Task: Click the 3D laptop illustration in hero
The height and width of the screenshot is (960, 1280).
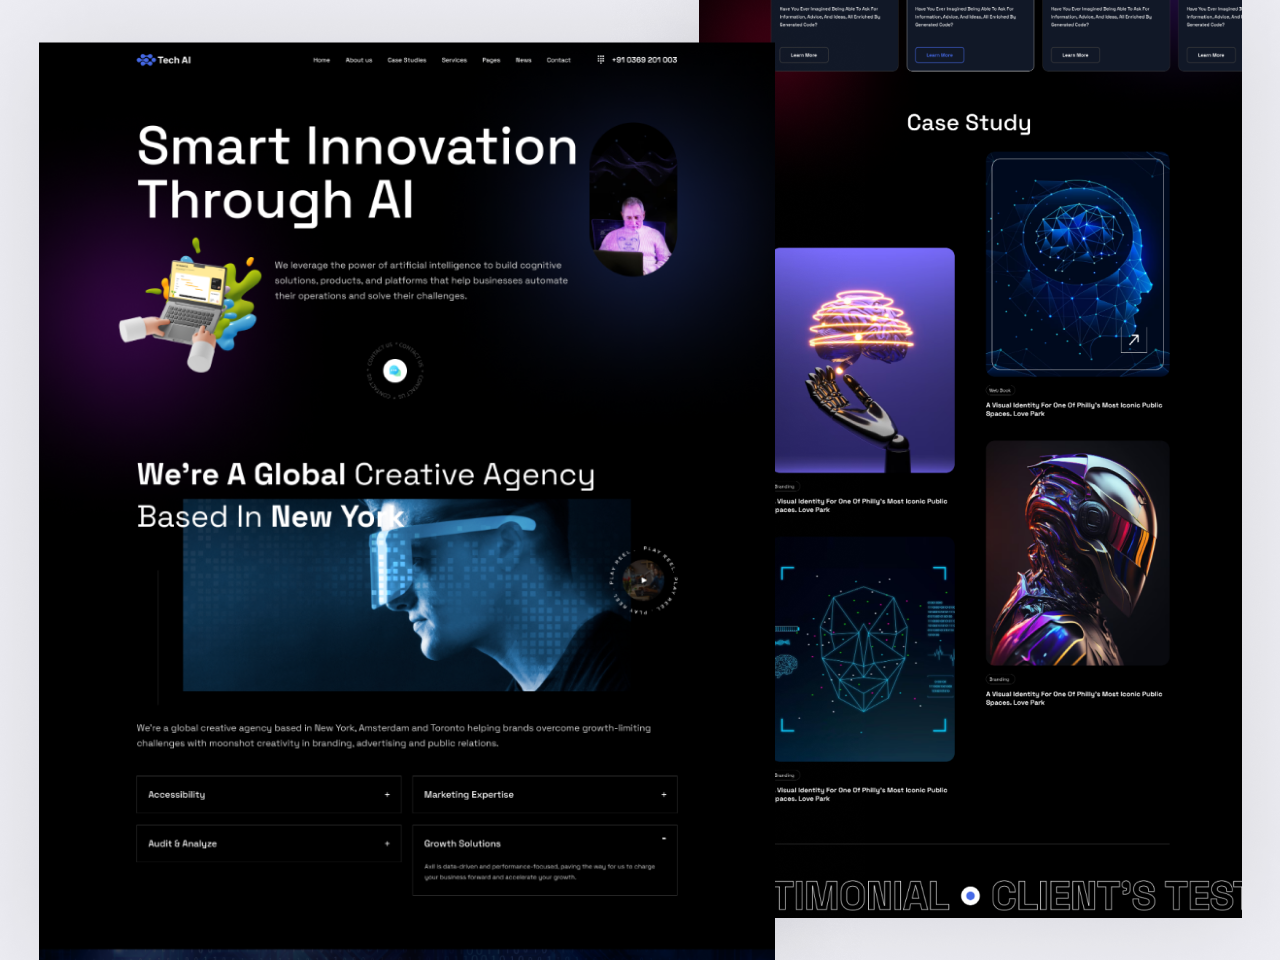Action: 191,303
